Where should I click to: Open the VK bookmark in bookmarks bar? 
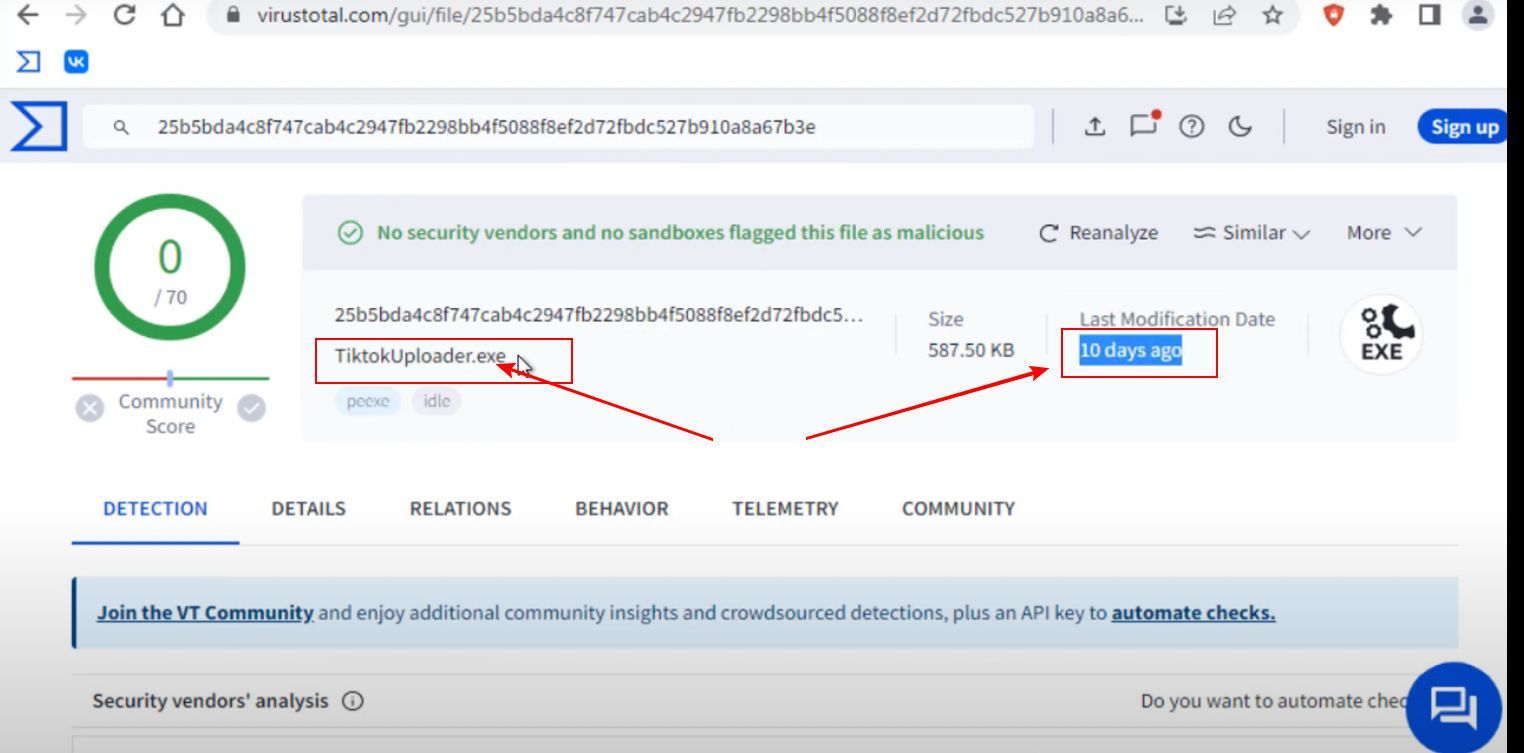pos(76,62)
